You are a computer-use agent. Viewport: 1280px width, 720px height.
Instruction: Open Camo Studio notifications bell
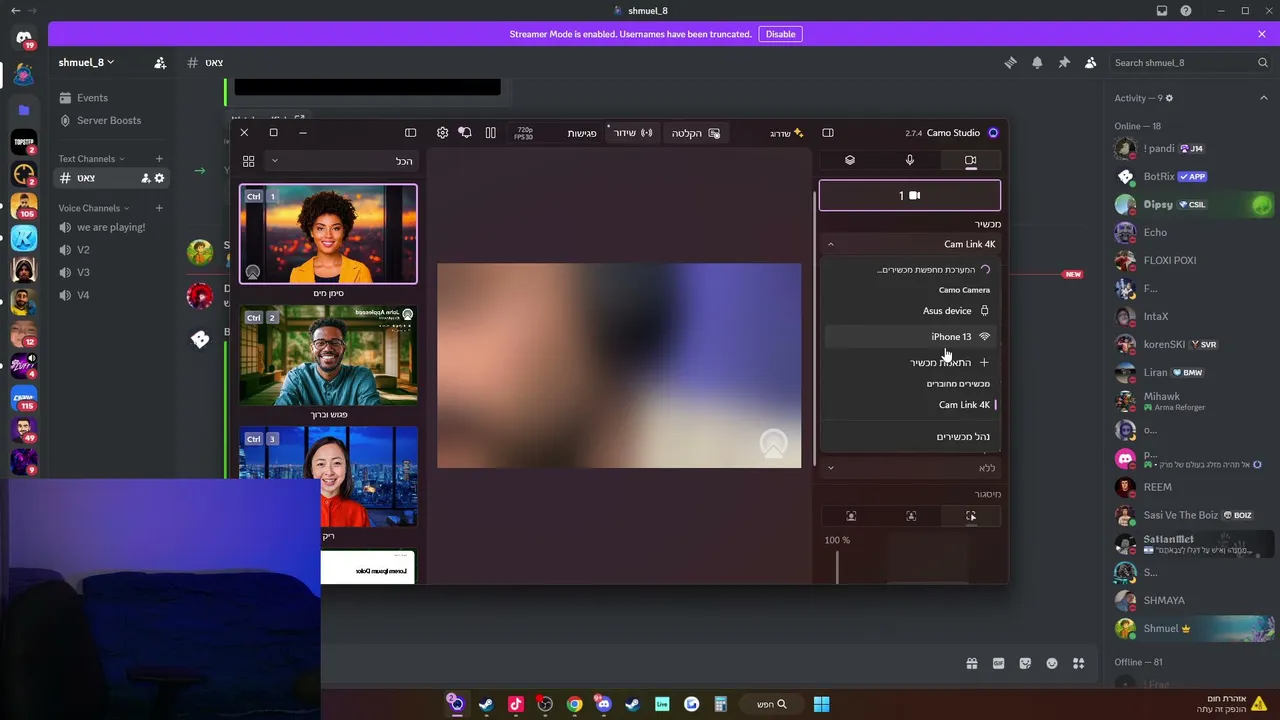[x=465, y=133]
